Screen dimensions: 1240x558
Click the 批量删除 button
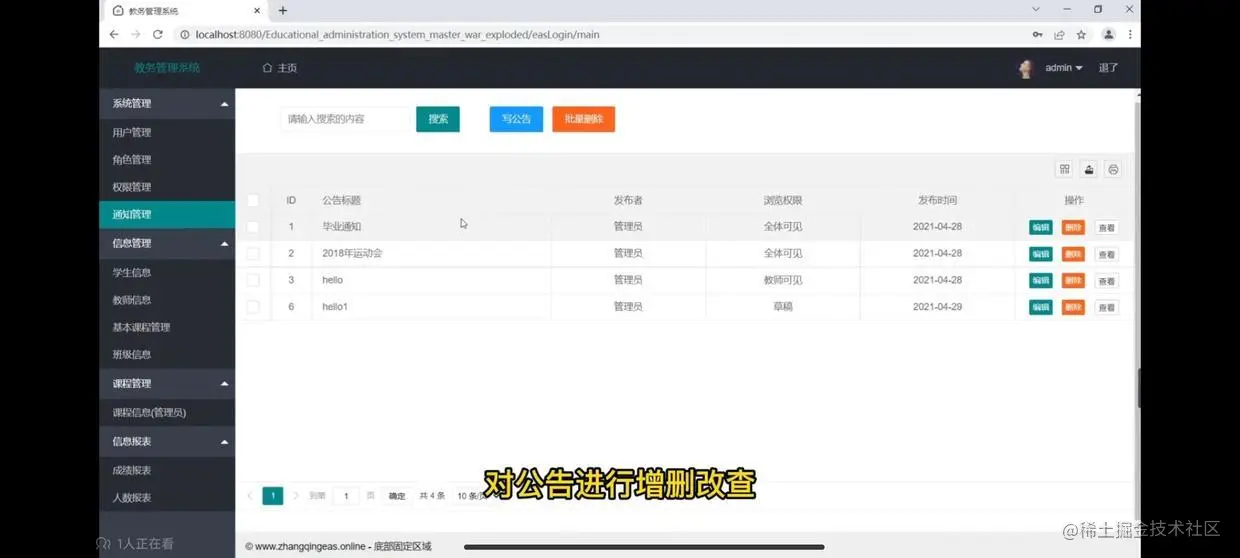[x=583, y=119]
